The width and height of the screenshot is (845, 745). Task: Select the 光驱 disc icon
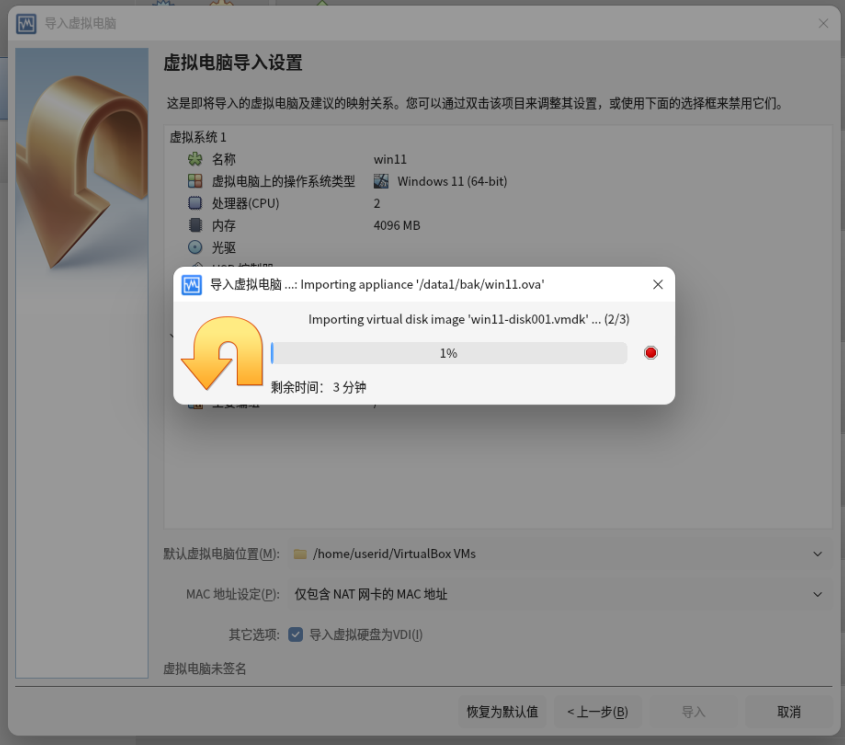pos(195,247)
